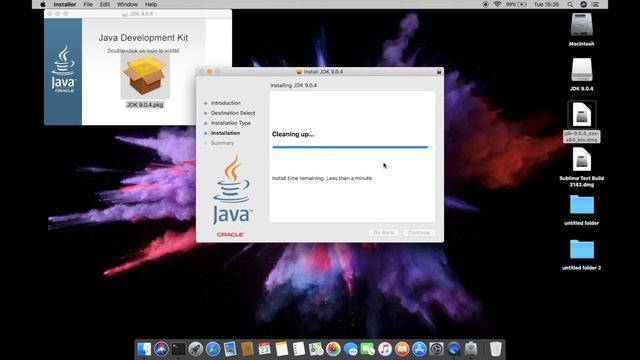Click the Installation step in sidebar
The width and height of the screenshot is (640, 360).
[225, 133]
